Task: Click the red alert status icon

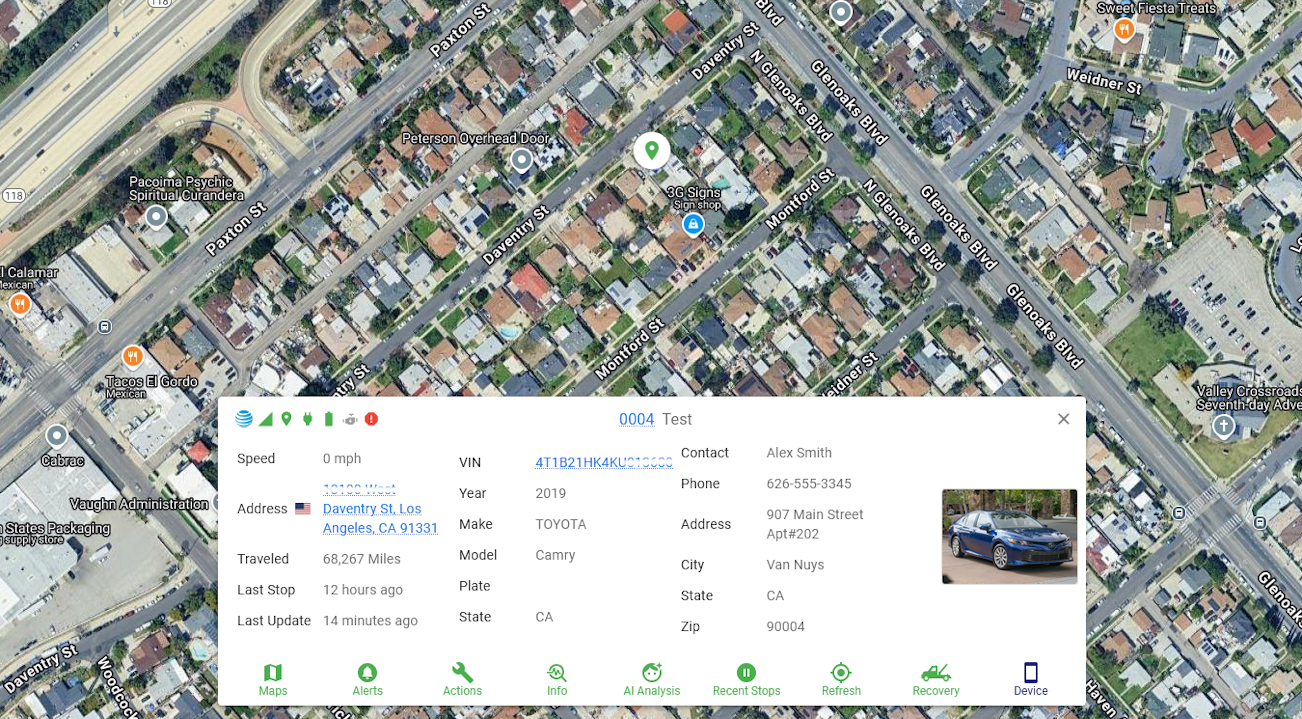Action: 371,418
